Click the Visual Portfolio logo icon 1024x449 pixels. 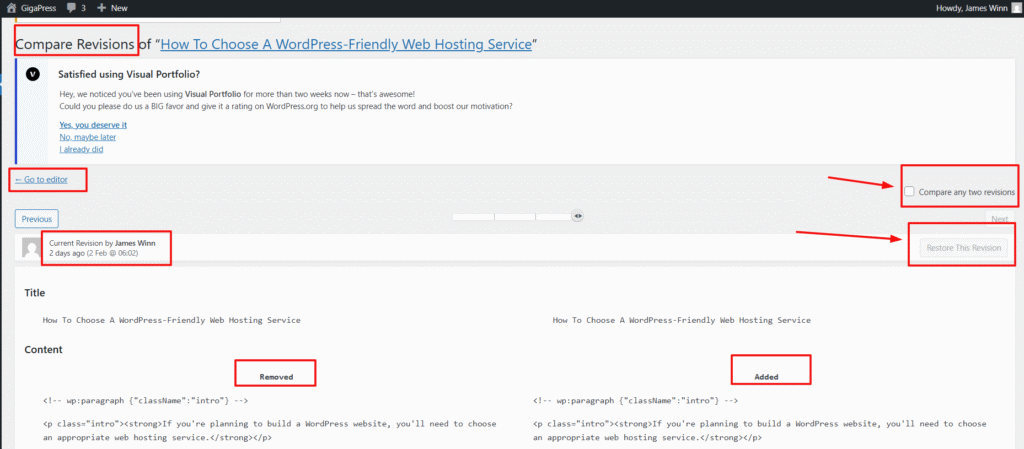33,74
